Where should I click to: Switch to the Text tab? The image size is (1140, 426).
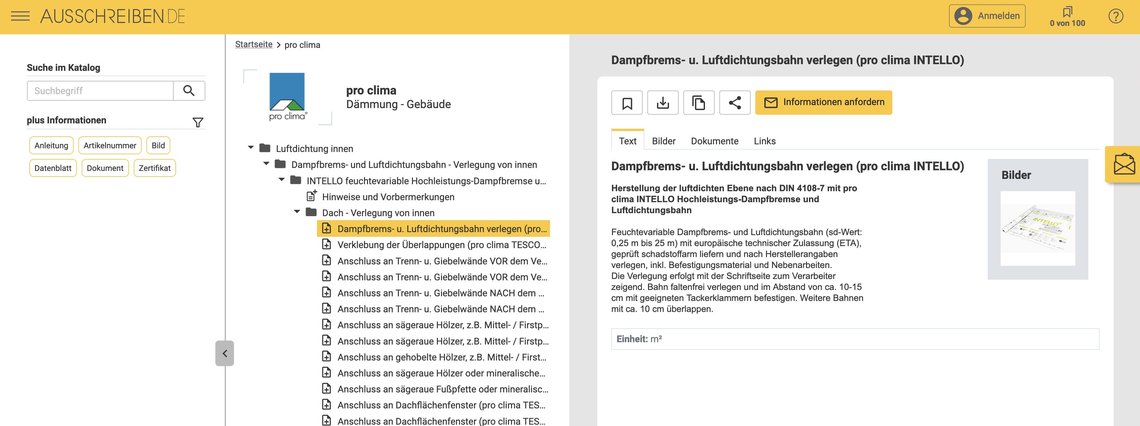click(627, 141)
